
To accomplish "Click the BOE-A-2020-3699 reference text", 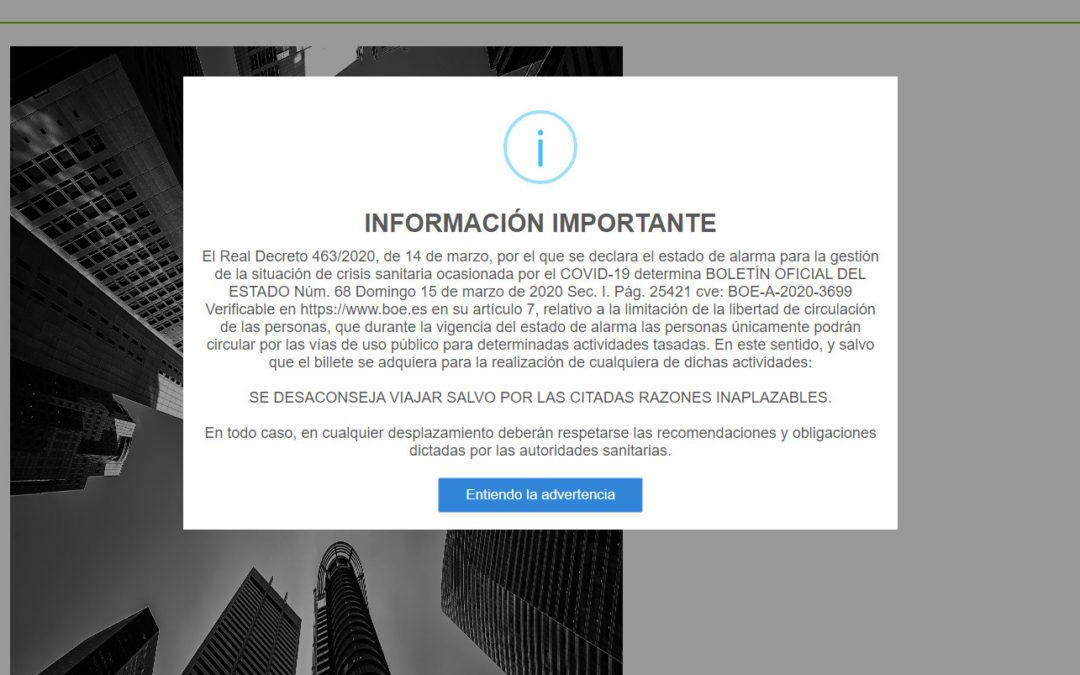I will coord(790,293).
